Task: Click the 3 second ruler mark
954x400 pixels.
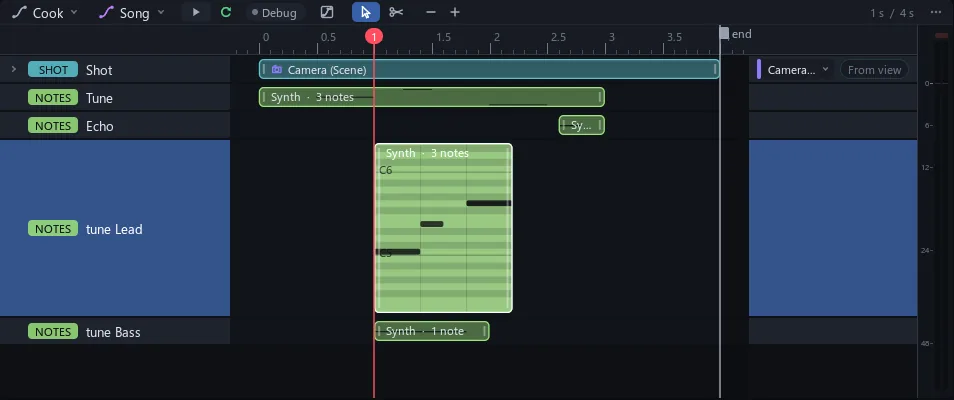Action: (612, 37)
